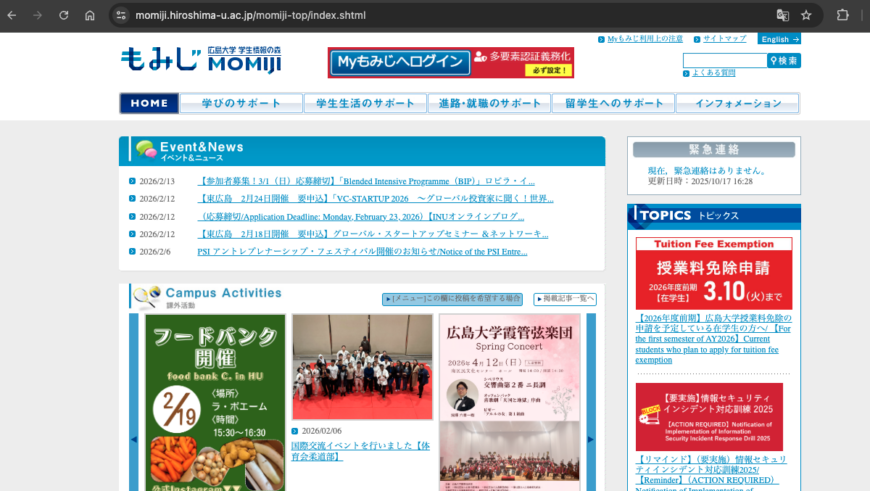Open the 掲載記事一覧へ article list button
Screen dimensions: 870x491
(565, 298)
